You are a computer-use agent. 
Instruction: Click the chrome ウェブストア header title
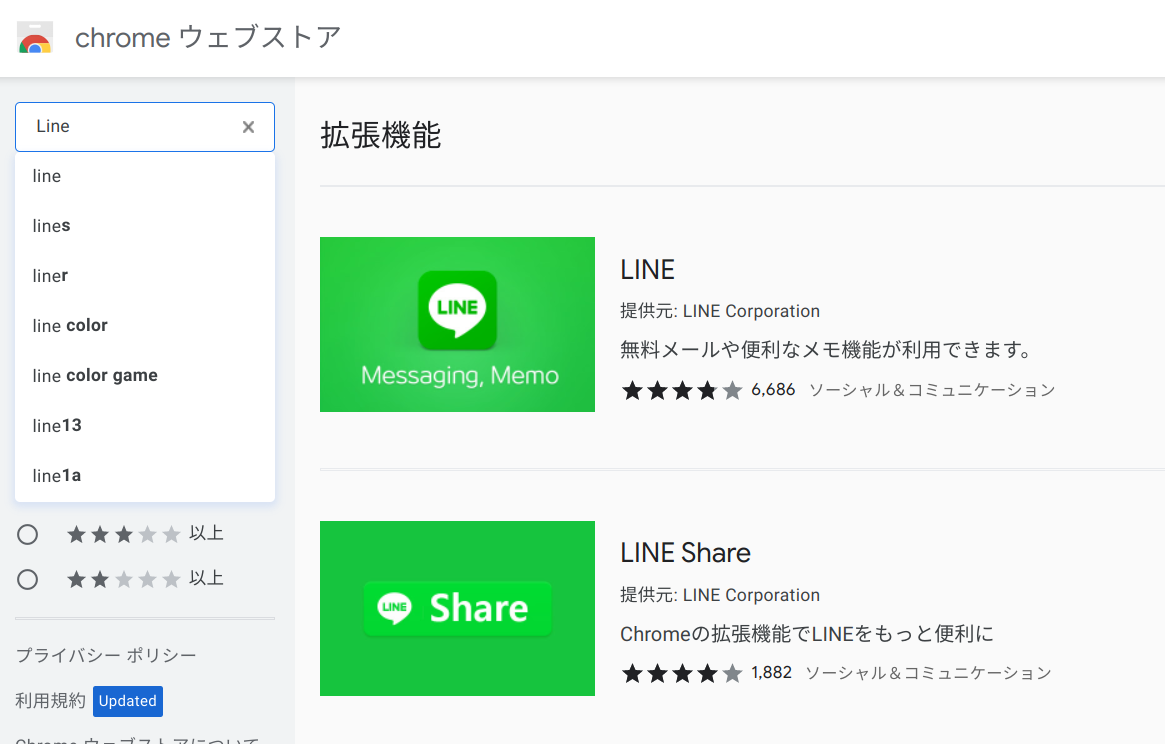coord(208,38)
